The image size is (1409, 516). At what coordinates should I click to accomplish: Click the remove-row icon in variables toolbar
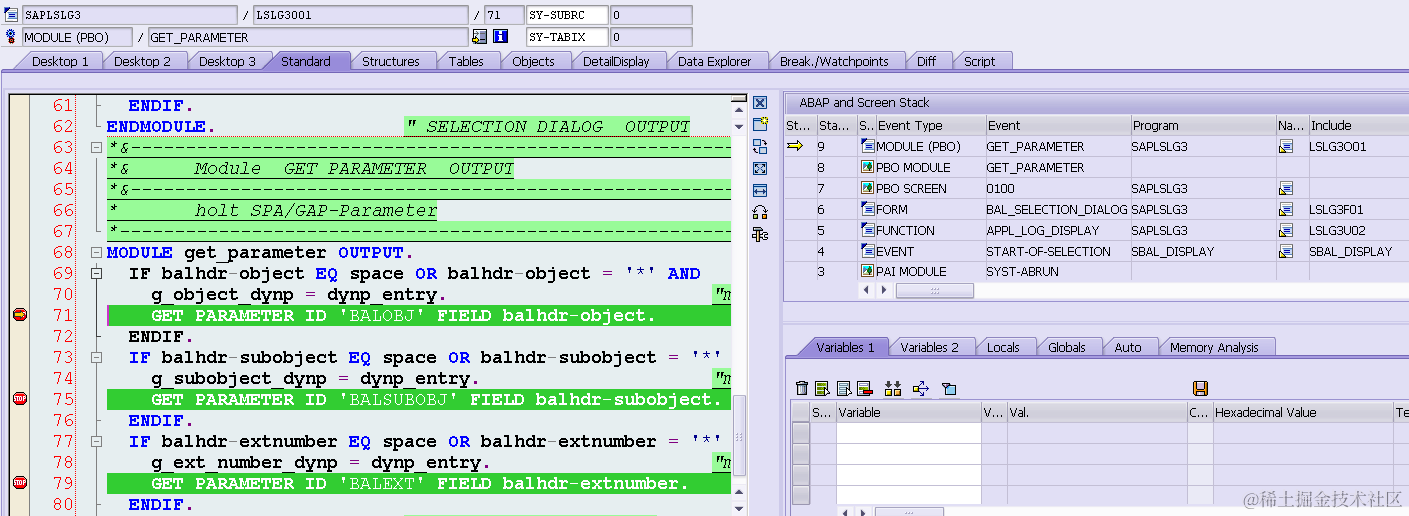pyautogui.click(x=864, y=388)
